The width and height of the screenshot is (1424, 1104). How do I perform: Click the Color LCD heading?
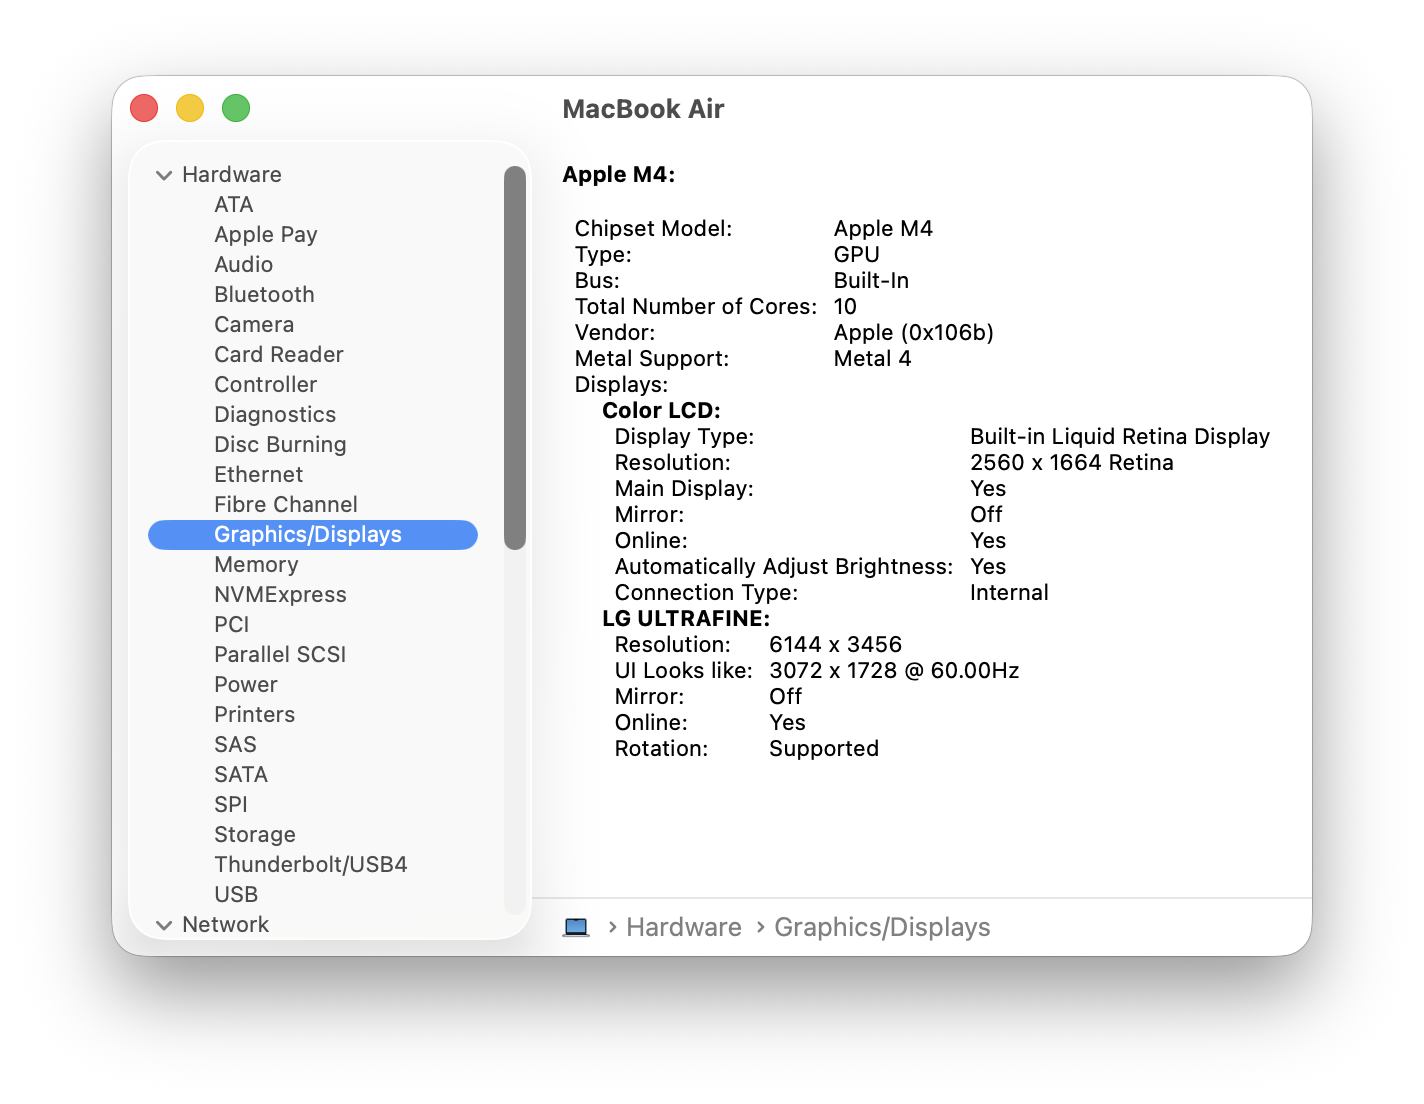(661, 410)
